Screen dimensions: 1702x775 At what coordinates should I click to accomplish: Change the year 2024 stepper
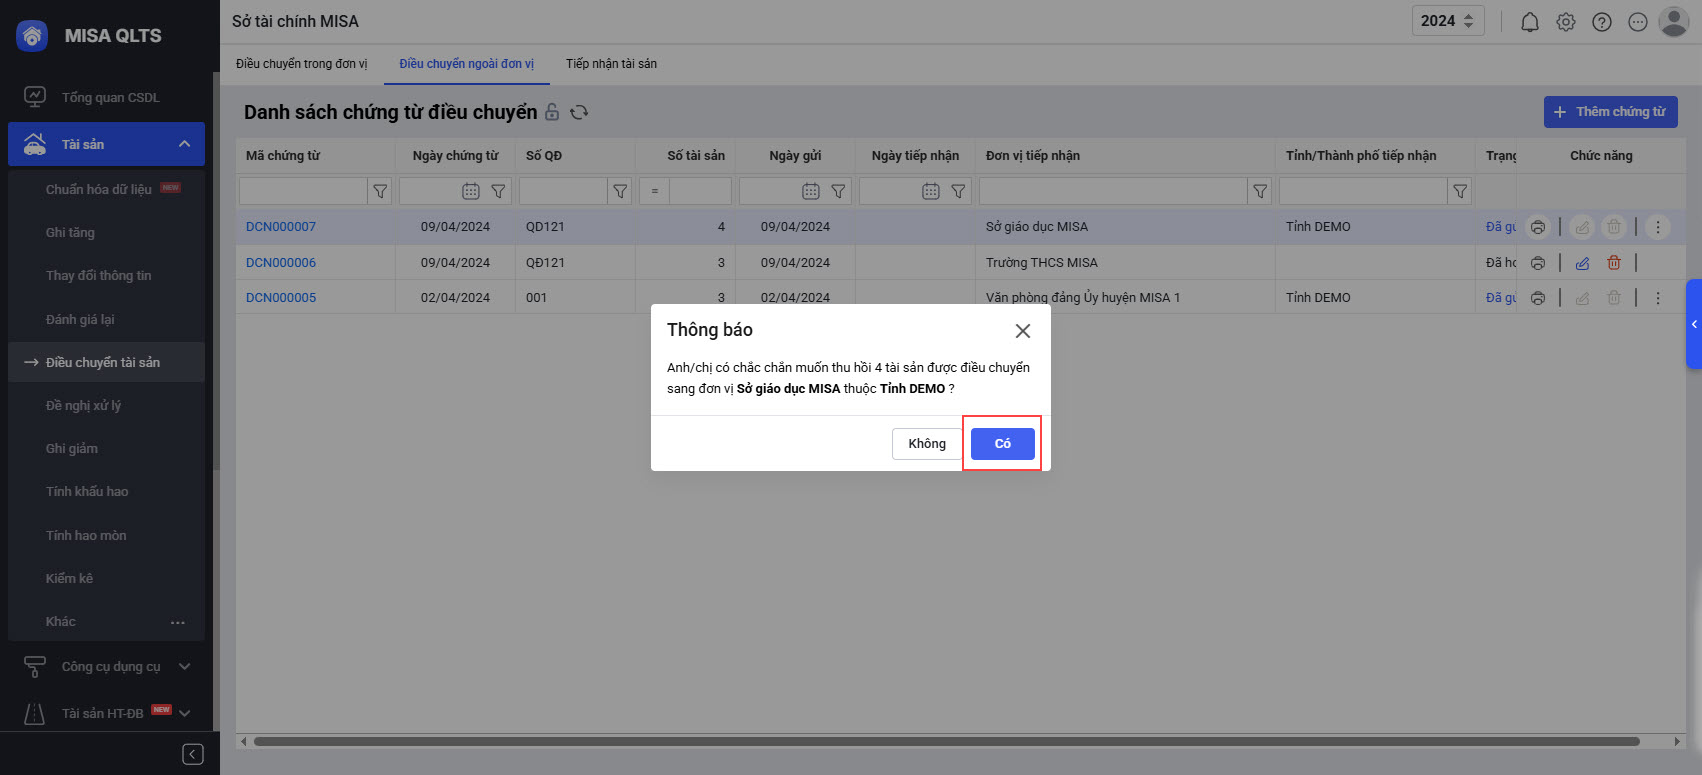pos(1468,21)
